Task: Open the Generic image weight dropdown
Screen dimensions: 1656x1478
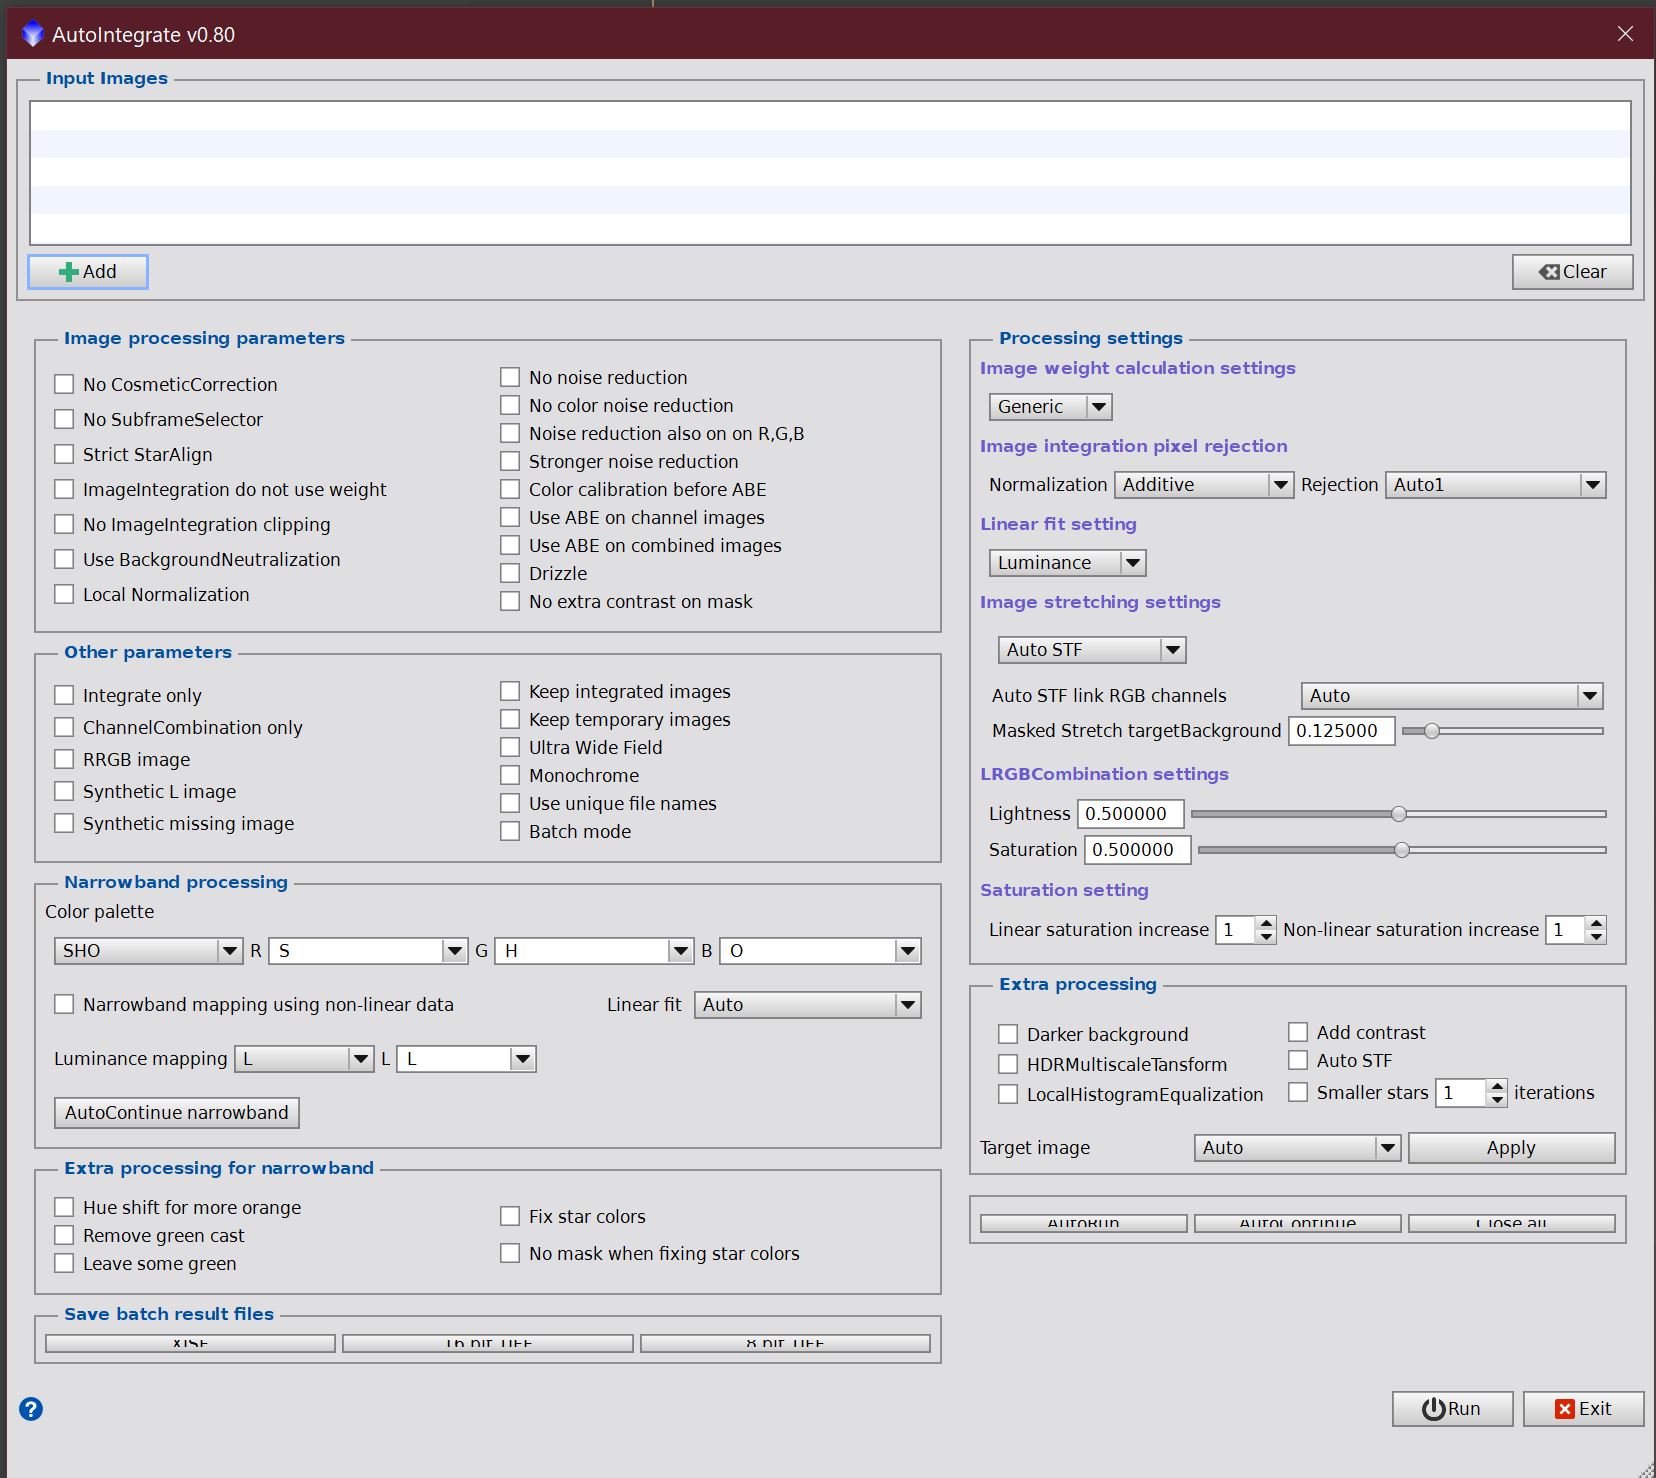Action: [1051, 407]
